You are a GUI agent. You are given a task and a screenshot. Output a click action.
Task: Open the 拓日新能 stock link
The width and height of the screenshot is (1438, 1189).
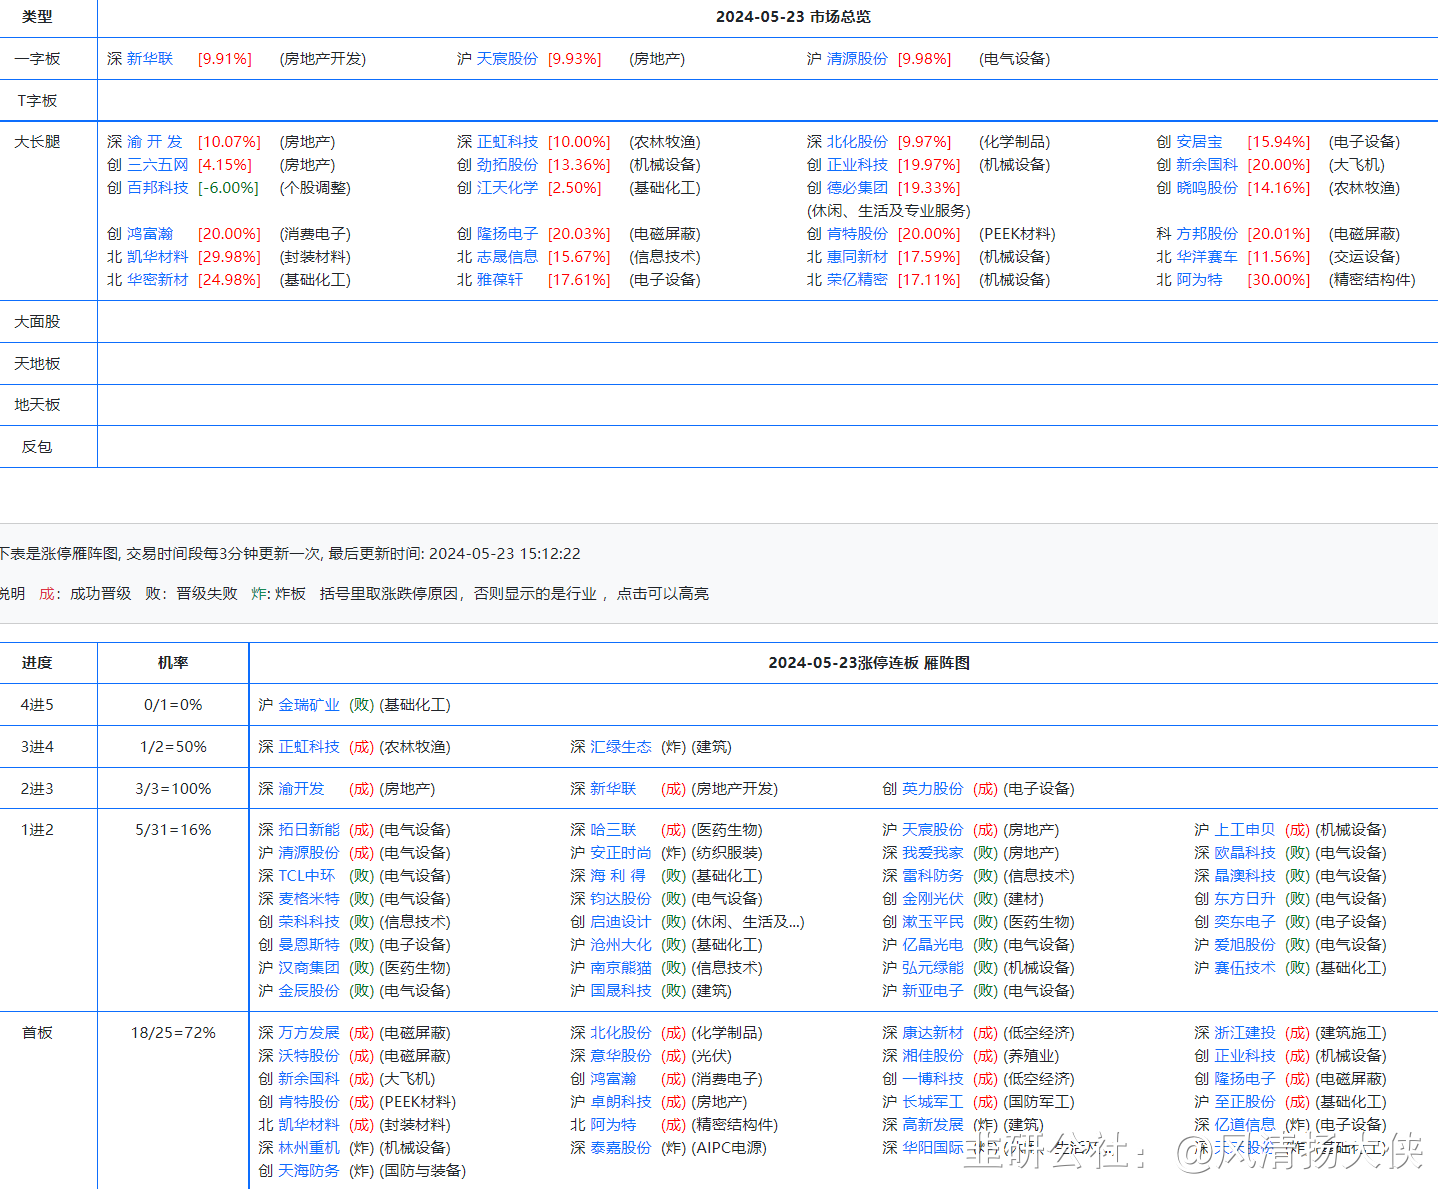tap(309, 830)
